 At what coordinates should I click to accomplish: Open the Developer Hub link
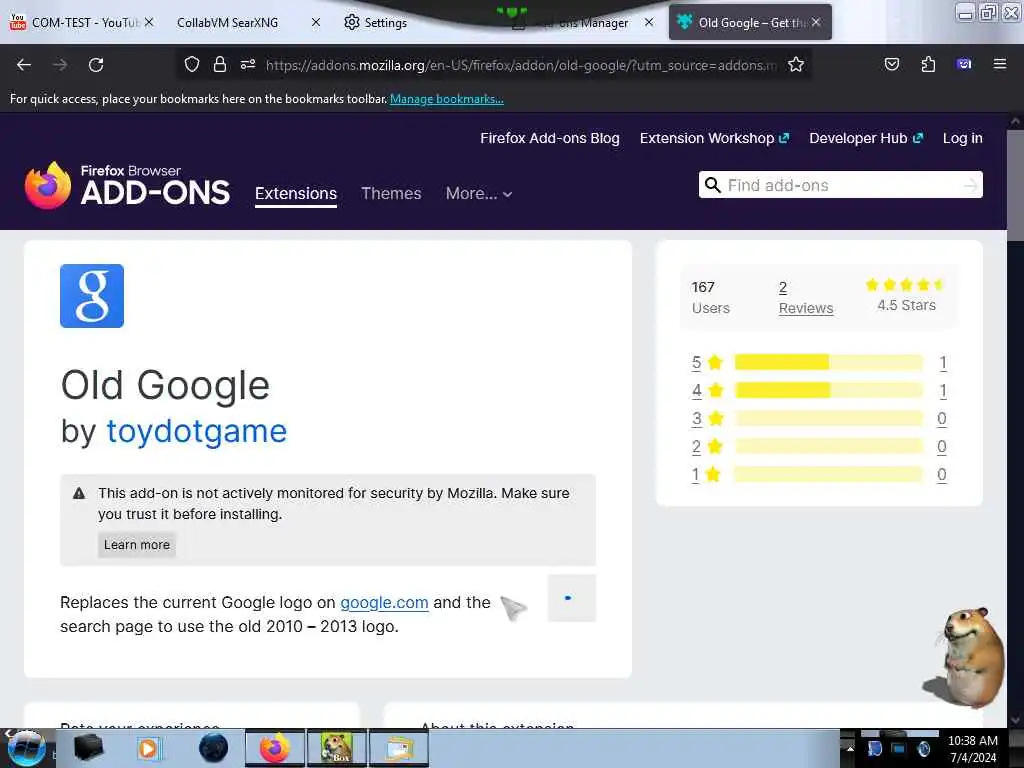pyautogui.click(x=866, y=138)
